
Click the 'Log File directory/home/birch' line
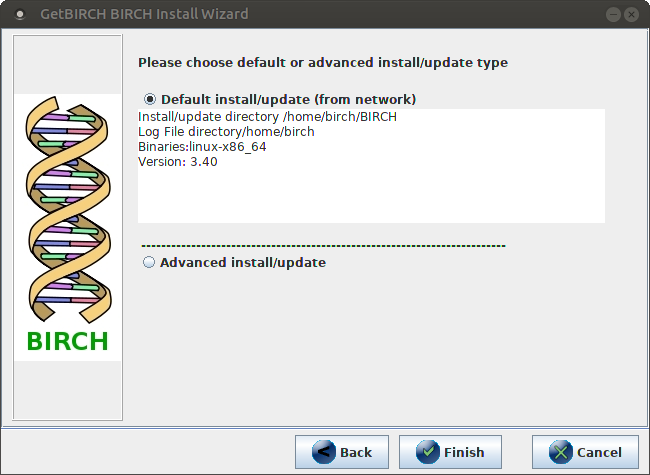(x=226, y=132)
